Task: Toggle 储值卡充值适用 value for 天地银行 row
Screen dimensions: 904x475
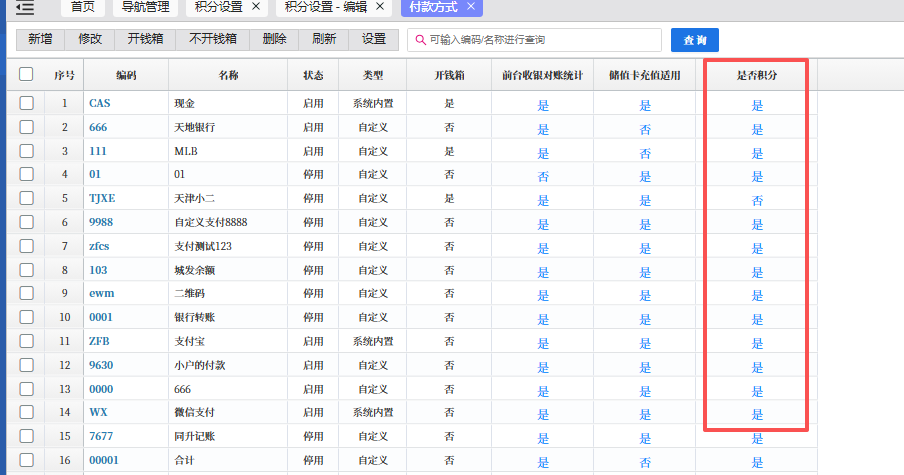Action: 645,130
